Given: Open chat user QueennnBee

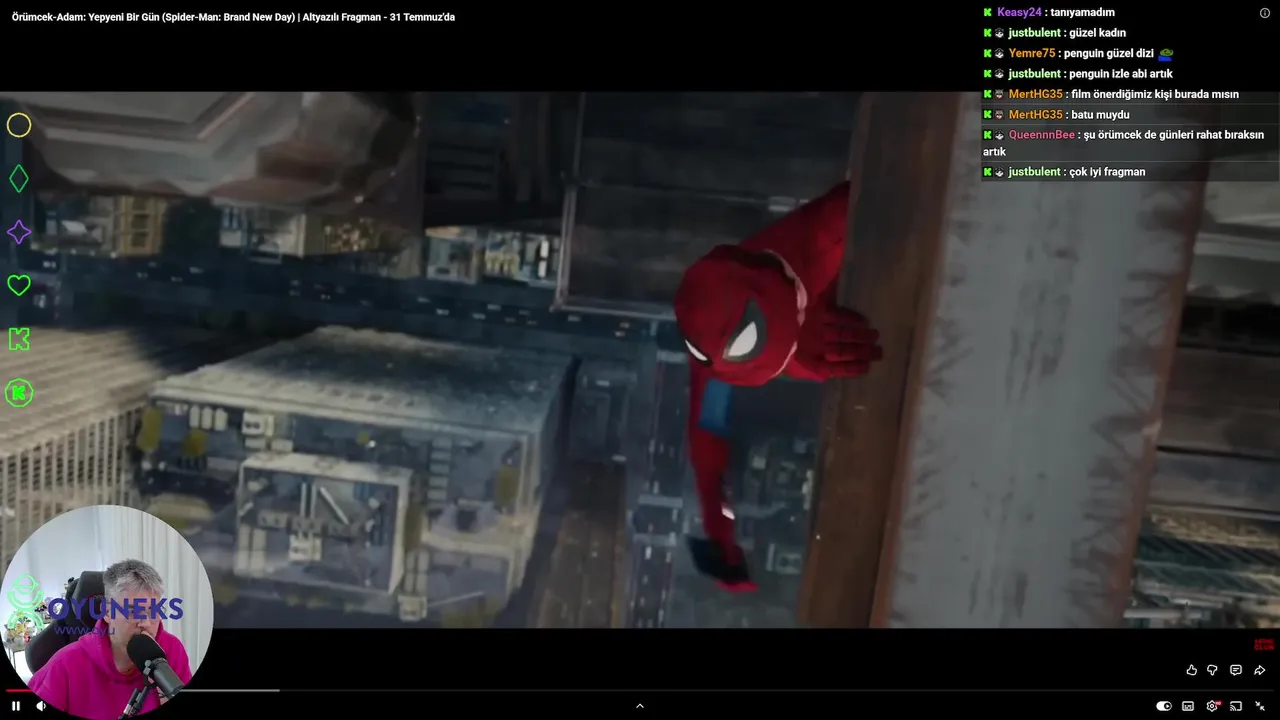Looking at the screenshot, I should [x=1042, y=135].
